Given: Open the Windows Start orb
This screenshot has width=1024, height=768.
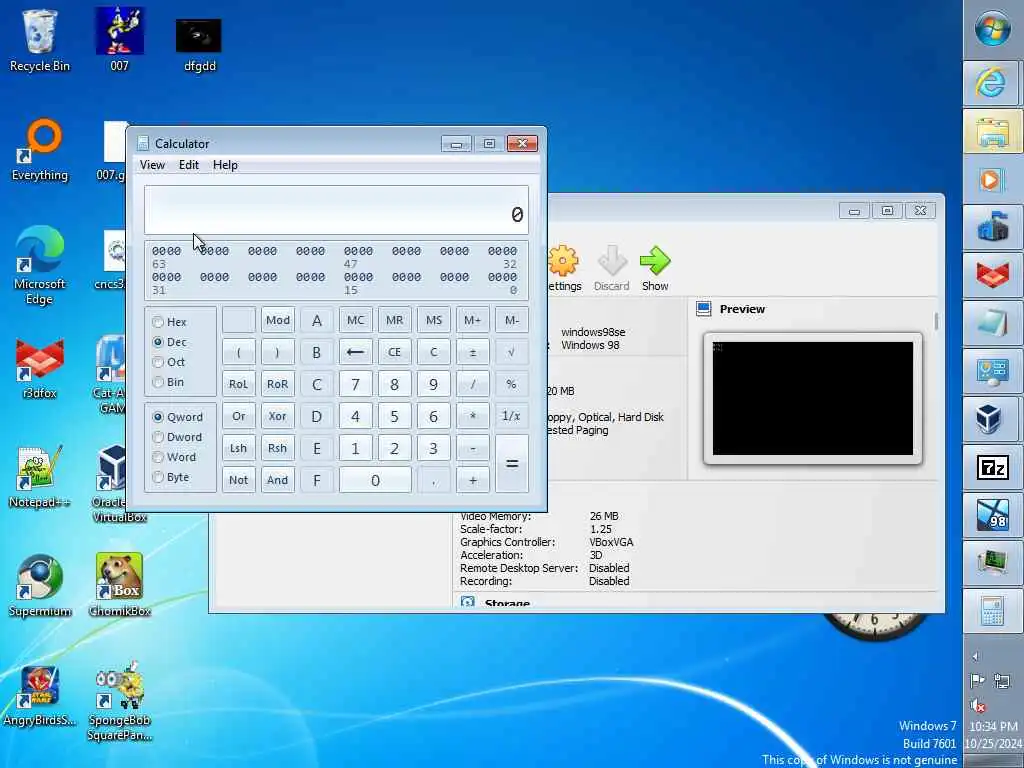Looking at the screenshot, I should click(x=993, y=29).
